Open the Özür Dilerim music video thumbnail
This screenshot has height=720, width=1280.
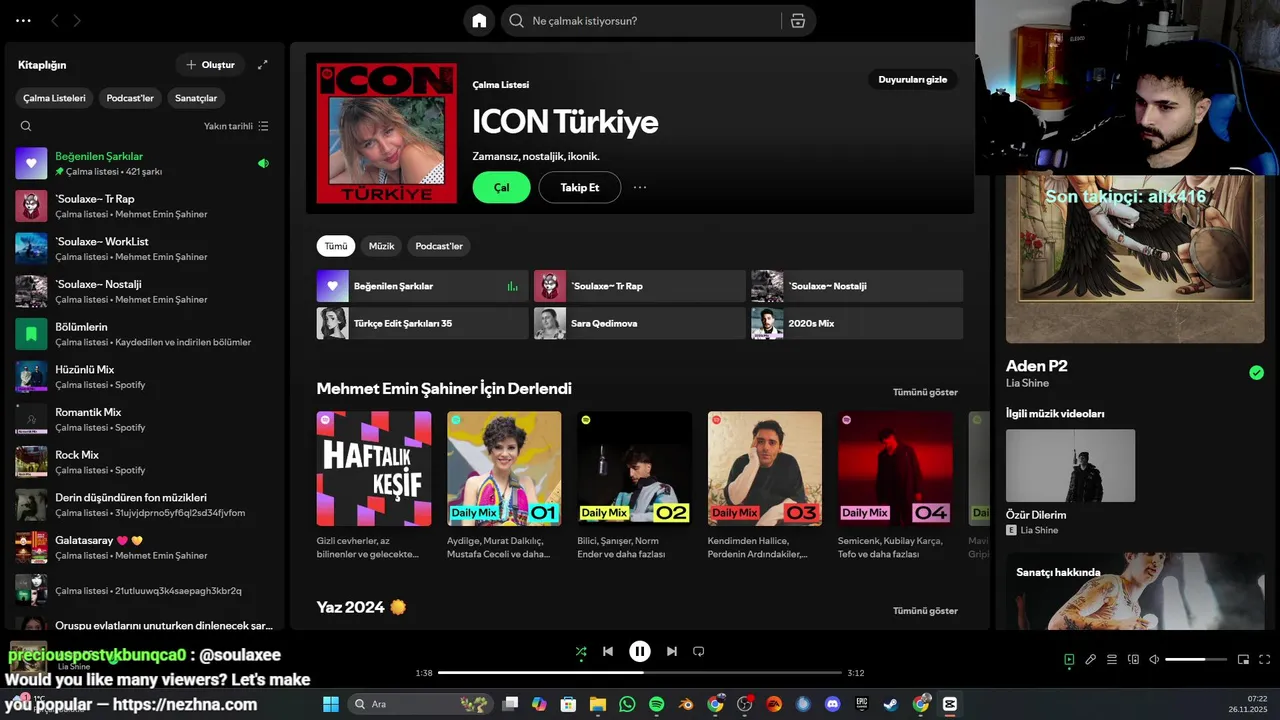click(x=1070, y=466)
